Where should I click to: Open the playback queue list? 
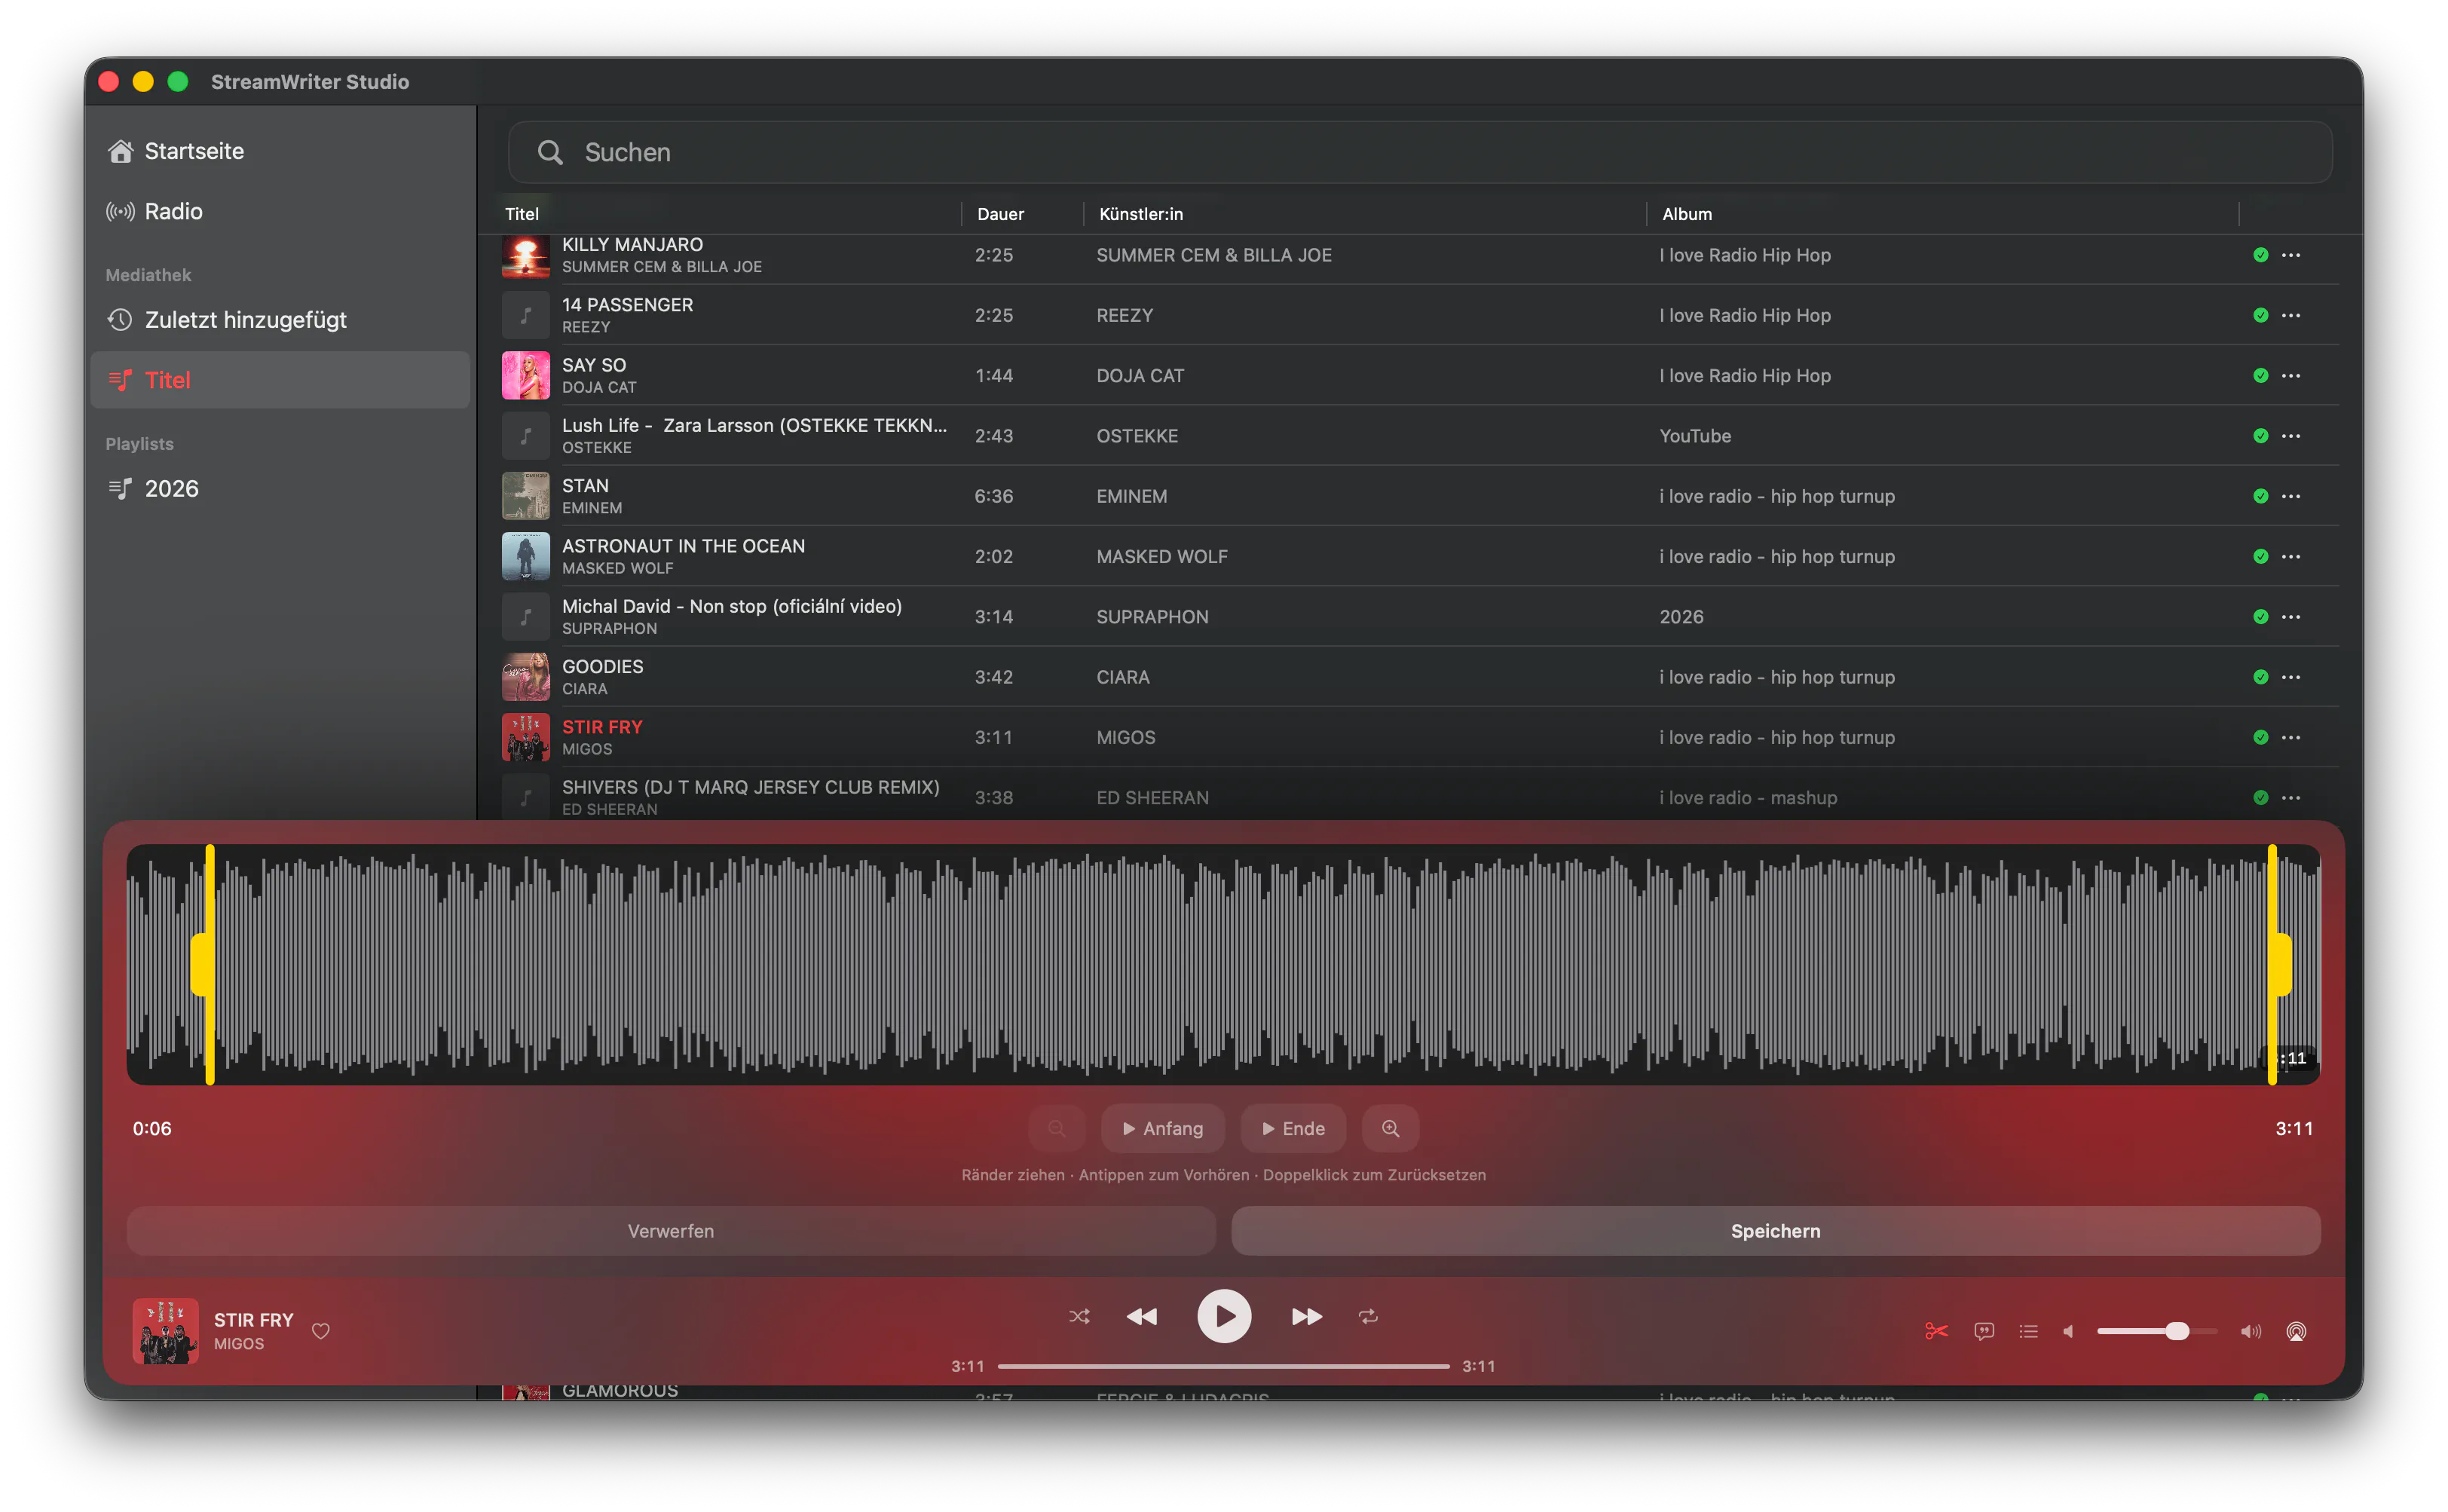2028,1331
